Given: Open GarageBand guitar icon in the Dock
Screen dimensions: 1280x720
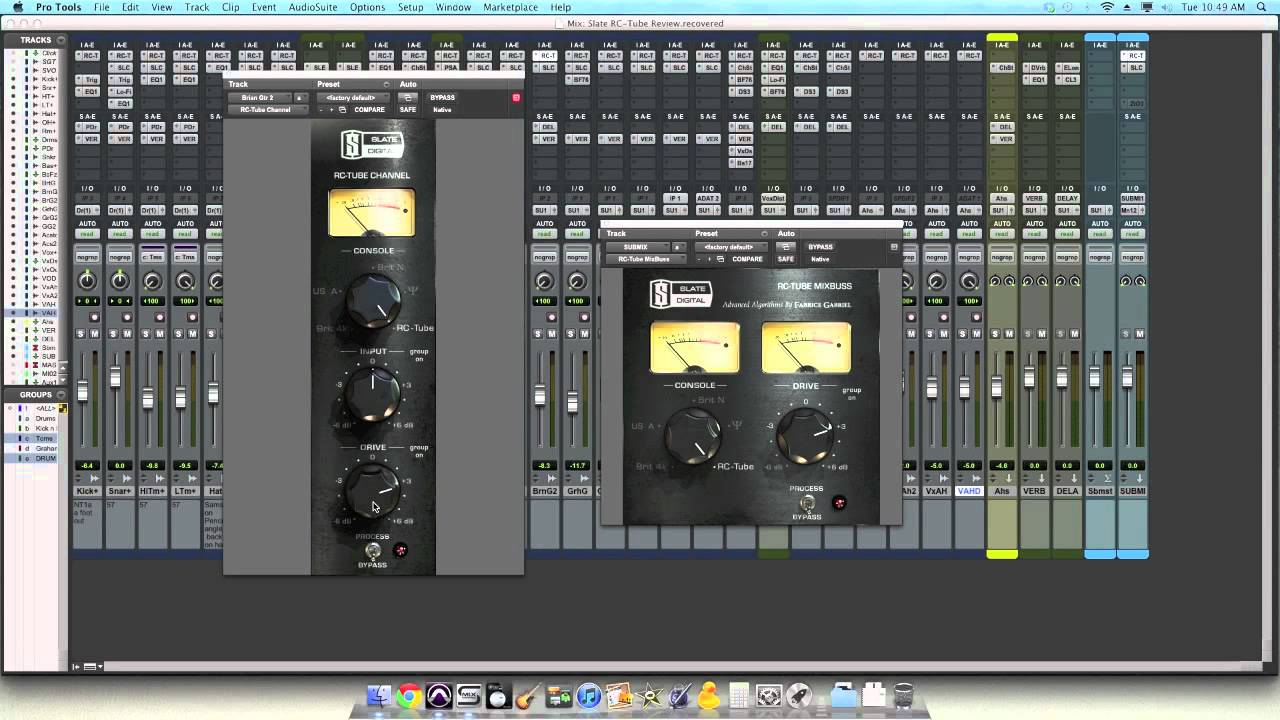Looking at the screenshot, I should pos(528,696).
